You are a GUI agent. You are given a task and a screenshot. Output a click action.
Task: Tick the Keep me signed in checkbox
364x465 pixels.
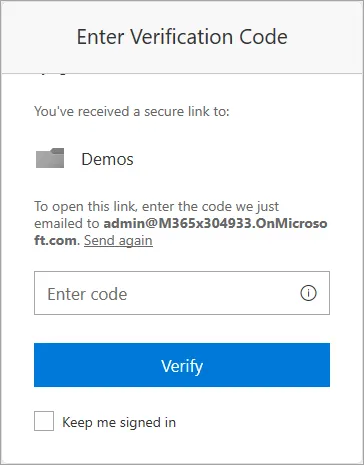click(44, 421)
